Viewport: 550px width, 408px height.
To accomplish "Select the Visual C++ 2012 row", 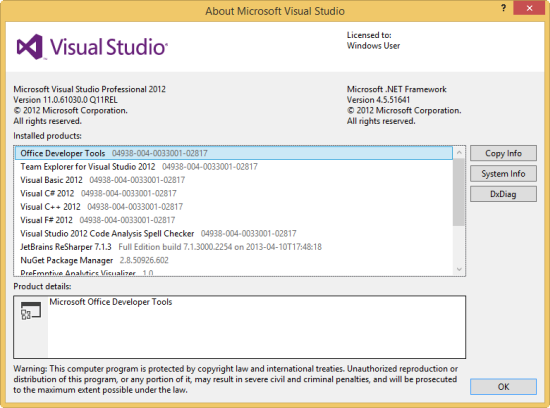I will point(234,207).
